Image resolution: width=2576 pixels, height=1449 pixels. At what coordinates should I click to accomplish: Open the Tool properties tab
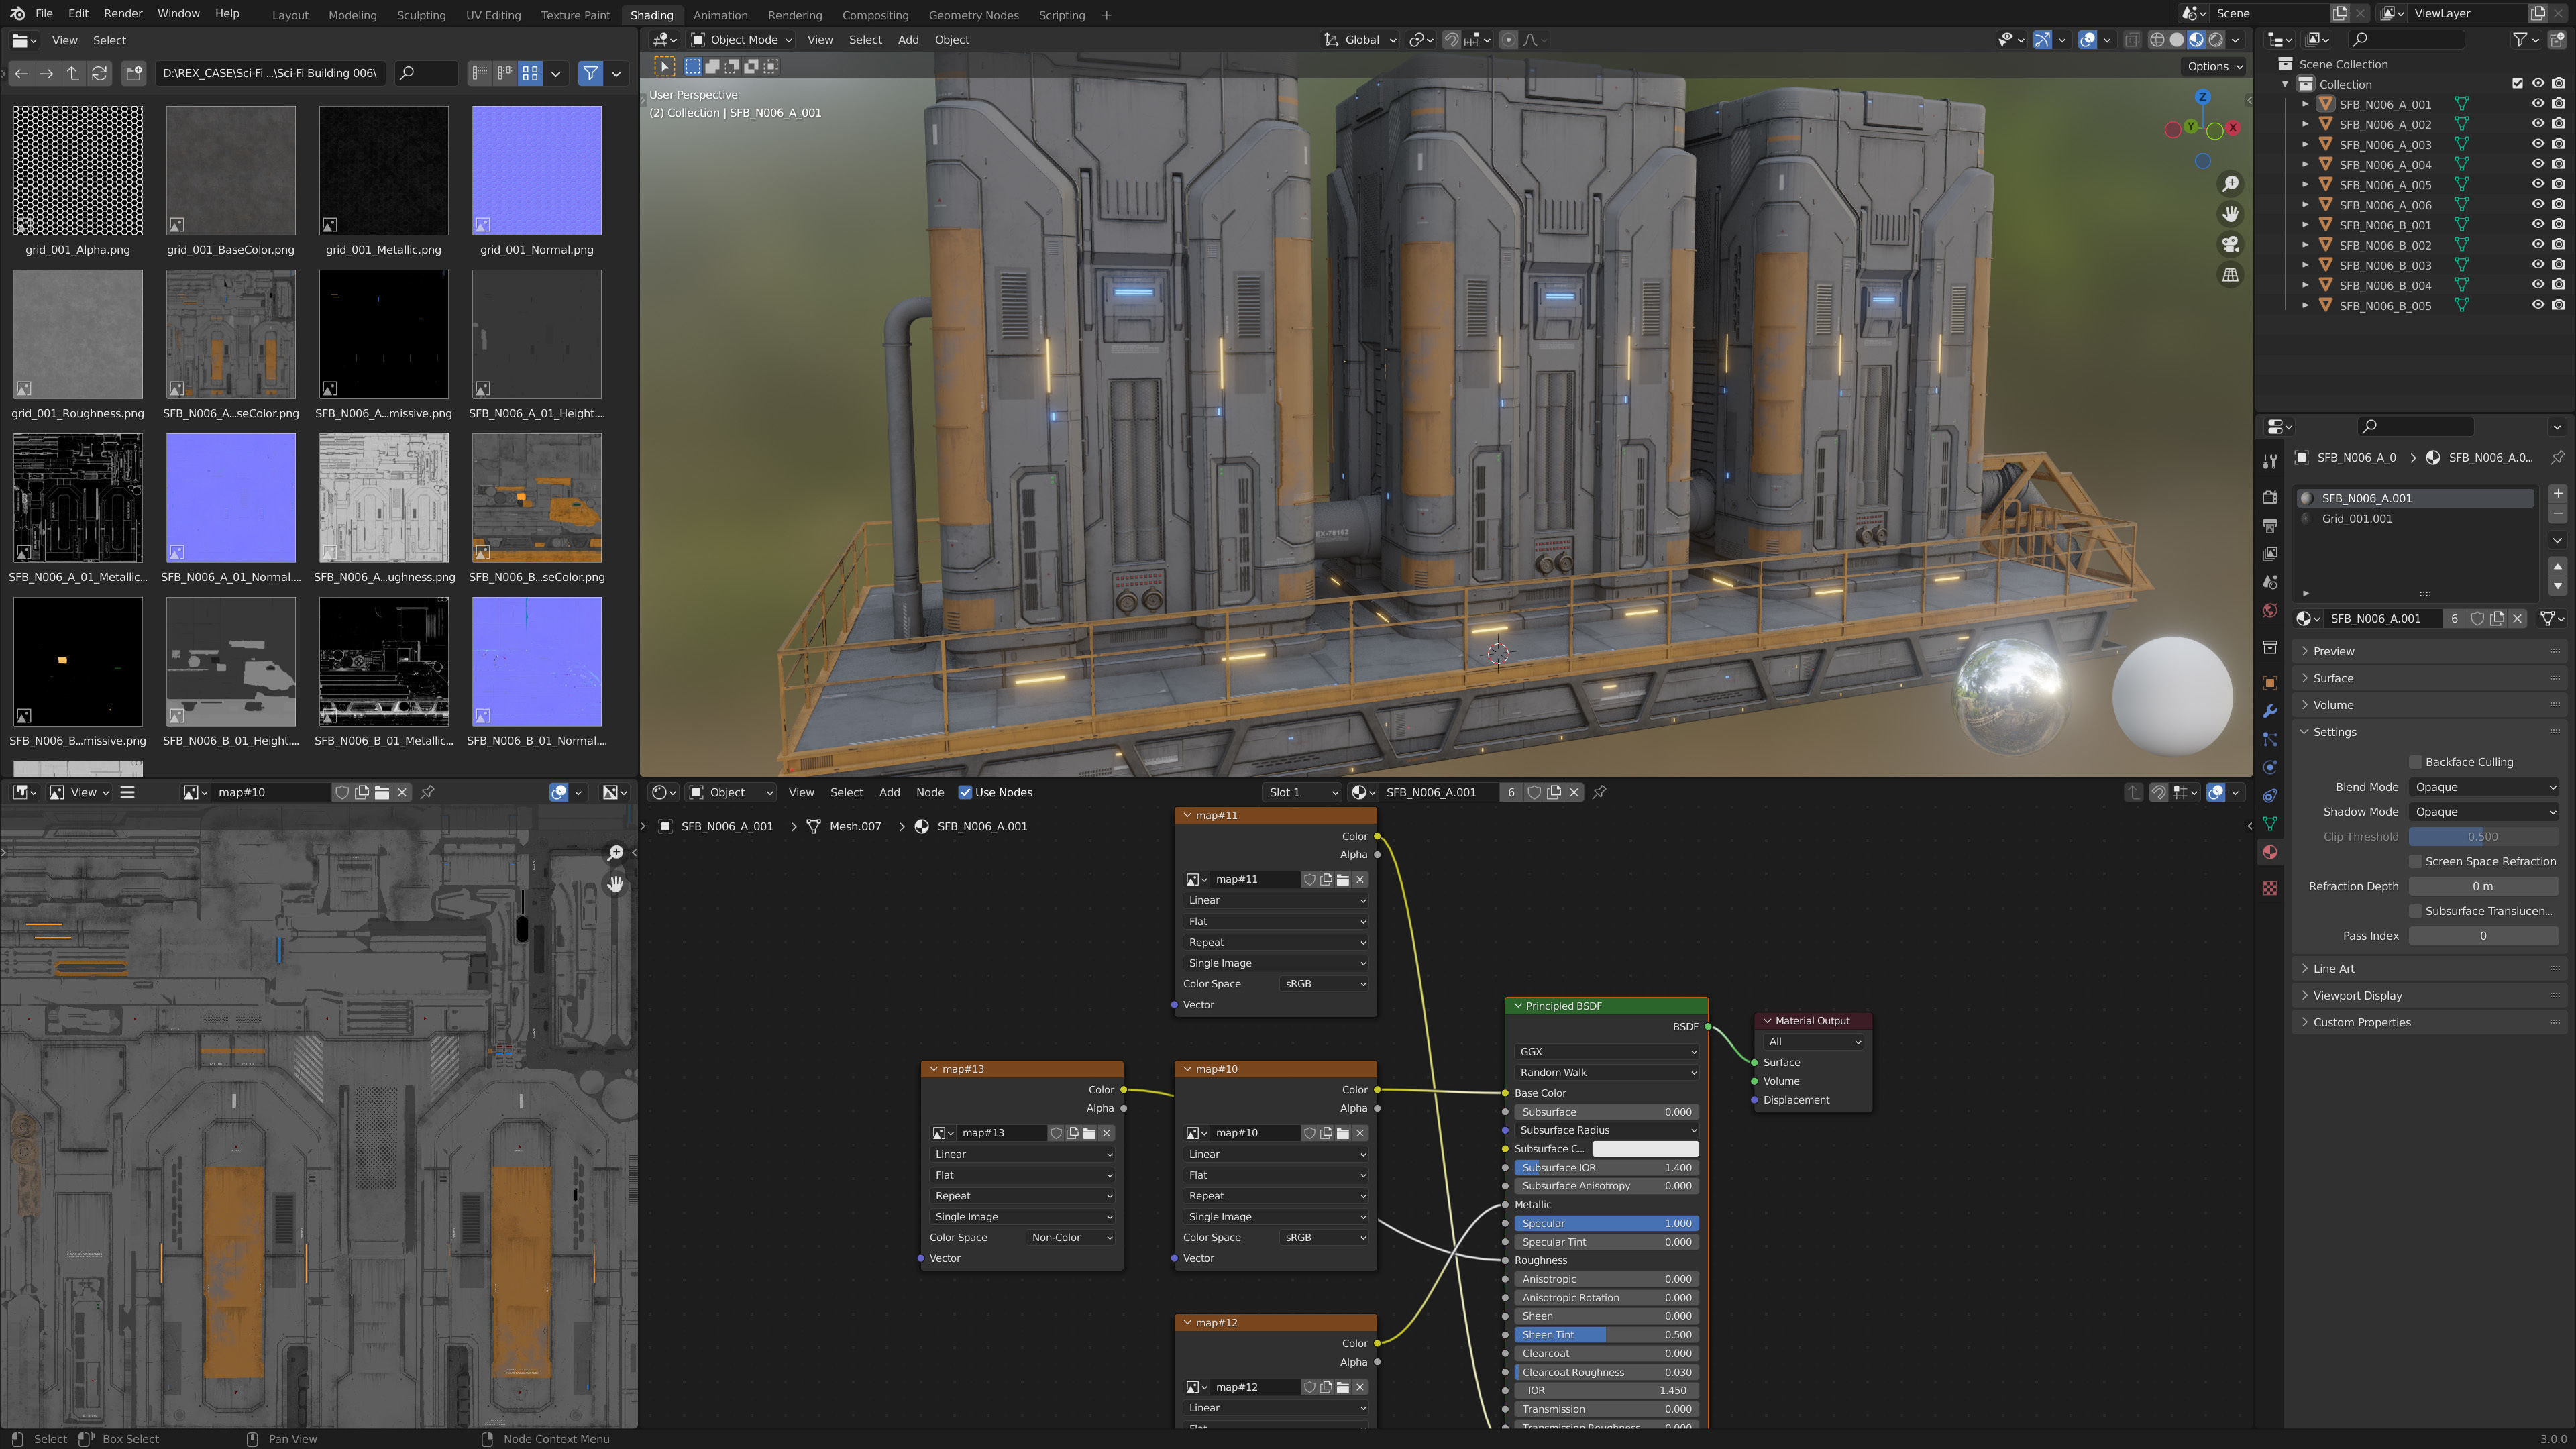coord(2270,461)
